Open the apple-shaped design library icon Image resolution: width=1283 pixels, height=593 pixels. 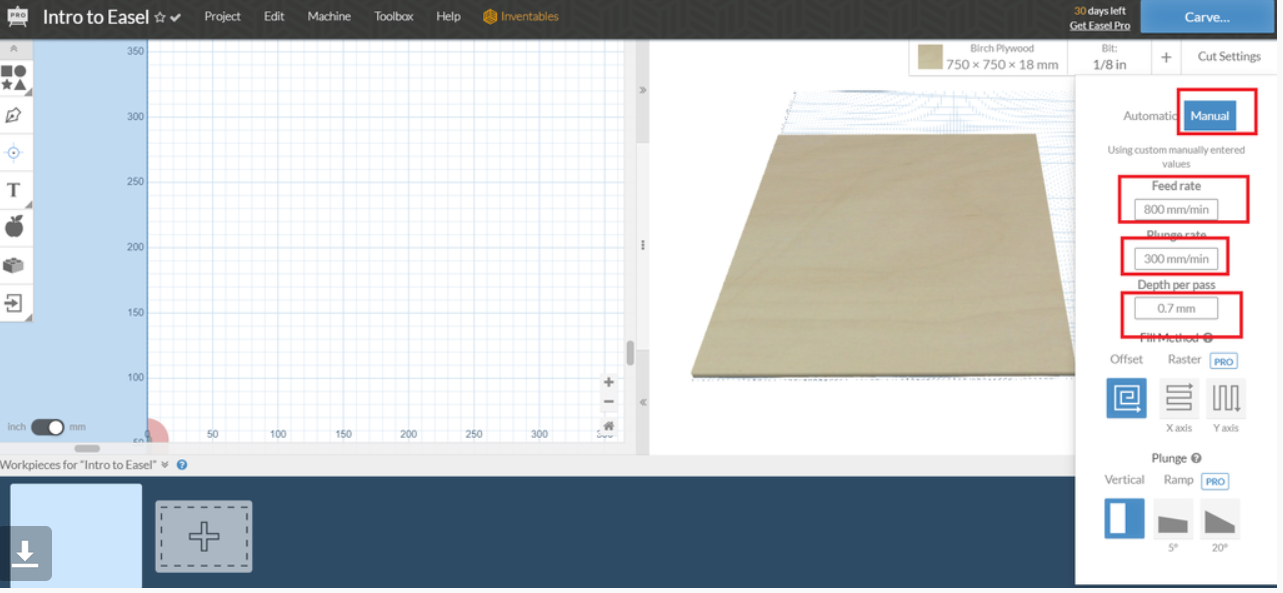(16, 227)
